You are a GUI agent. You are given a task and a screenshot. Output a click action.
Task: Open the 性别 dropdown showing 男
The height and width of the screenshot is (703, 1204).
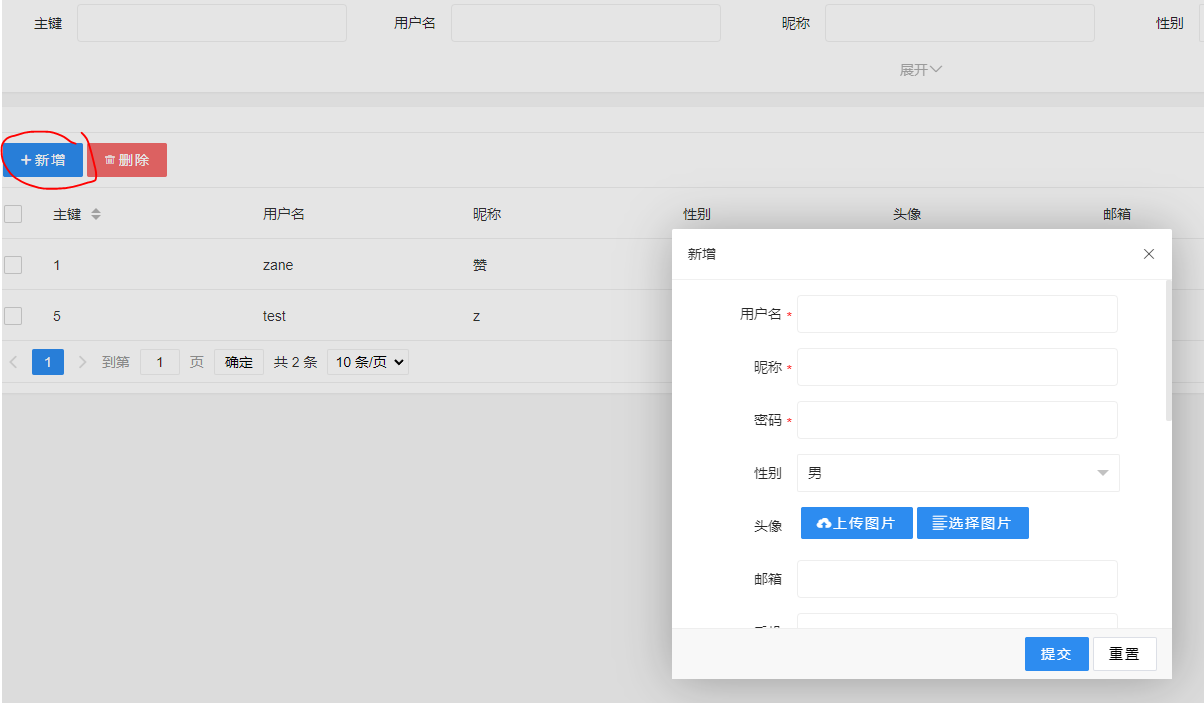click(958, 473)
